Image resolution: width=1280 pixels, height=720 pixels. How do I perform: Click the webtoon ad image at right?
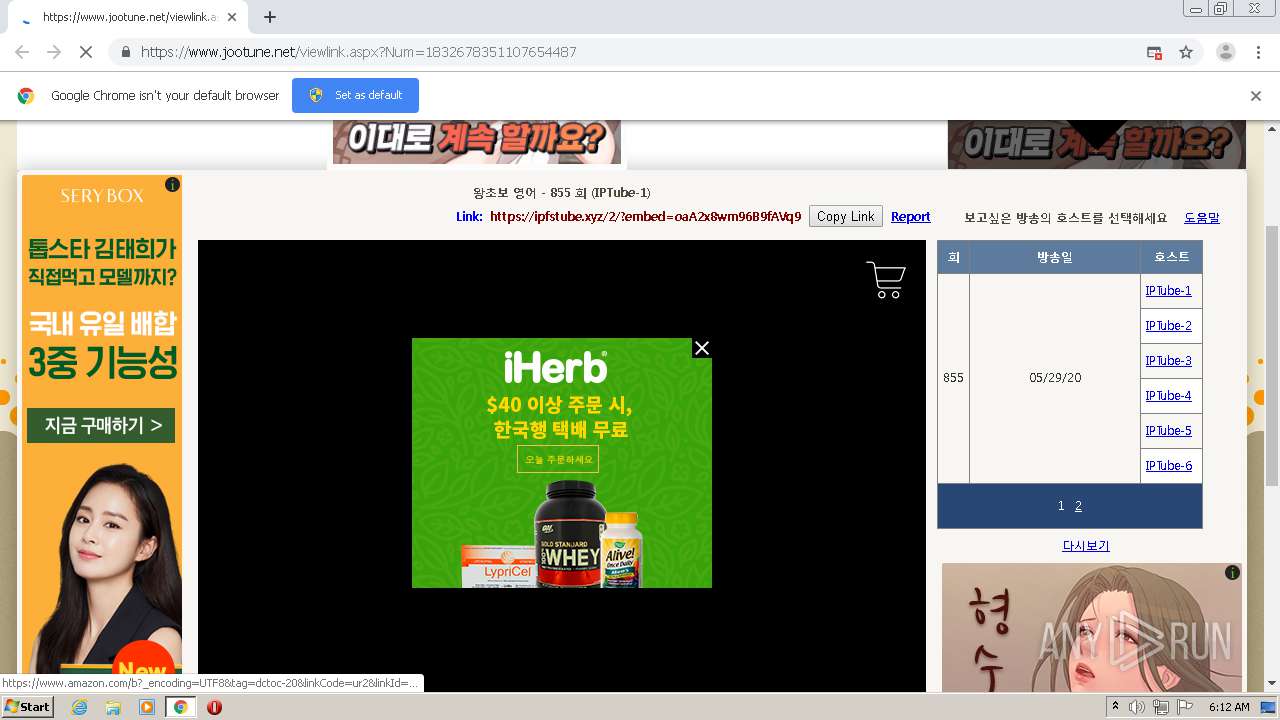[1092, 627]
